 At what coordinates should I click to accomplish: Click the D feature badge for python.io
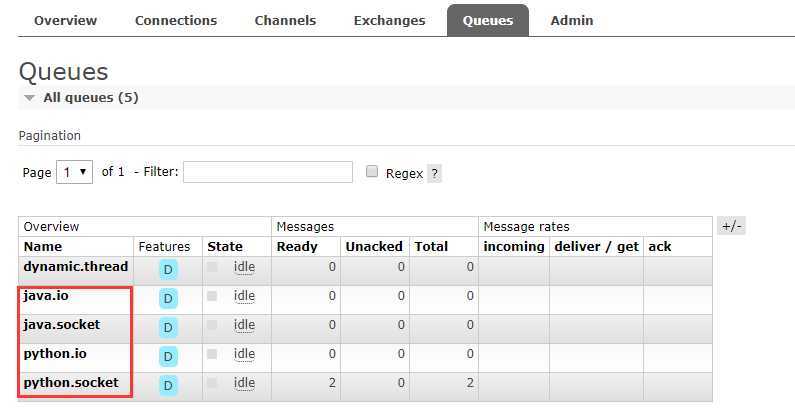point(168,356)
